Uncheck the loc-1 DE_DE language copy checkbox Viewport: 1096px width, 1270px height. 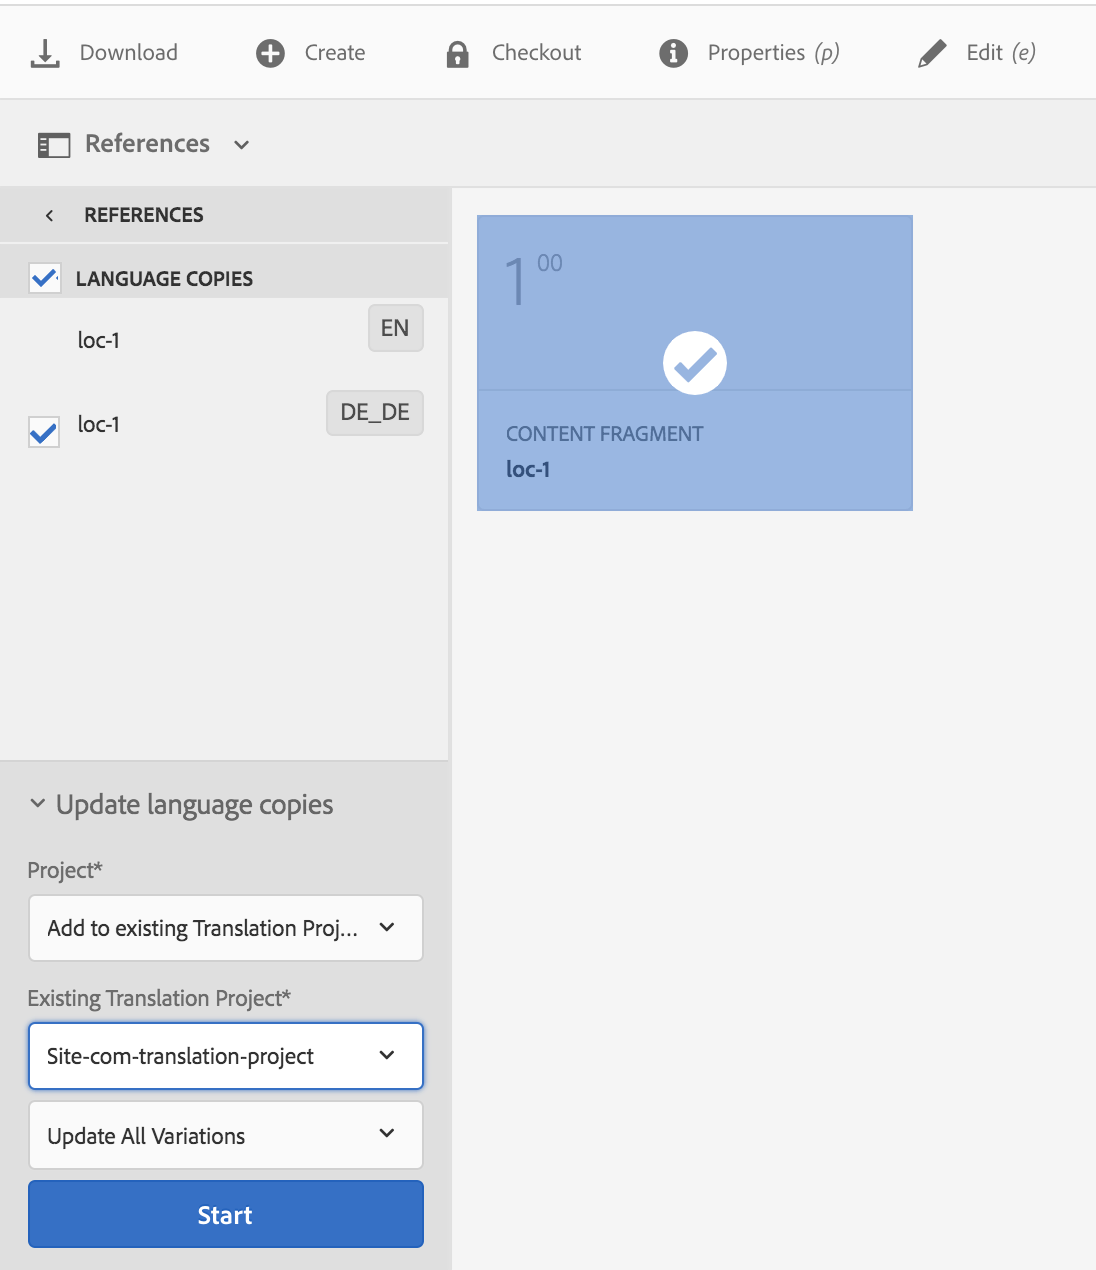44,432
